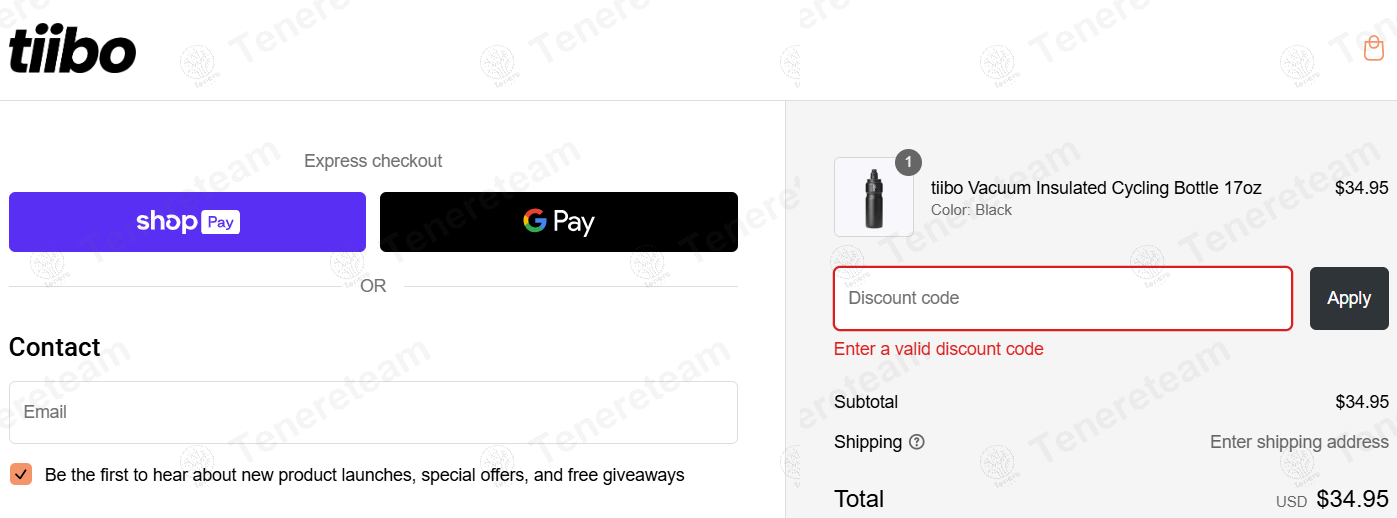Click the item quantity badge on bottle
Viewport: 1397px width, 518px height.
(x=908, y=162)
